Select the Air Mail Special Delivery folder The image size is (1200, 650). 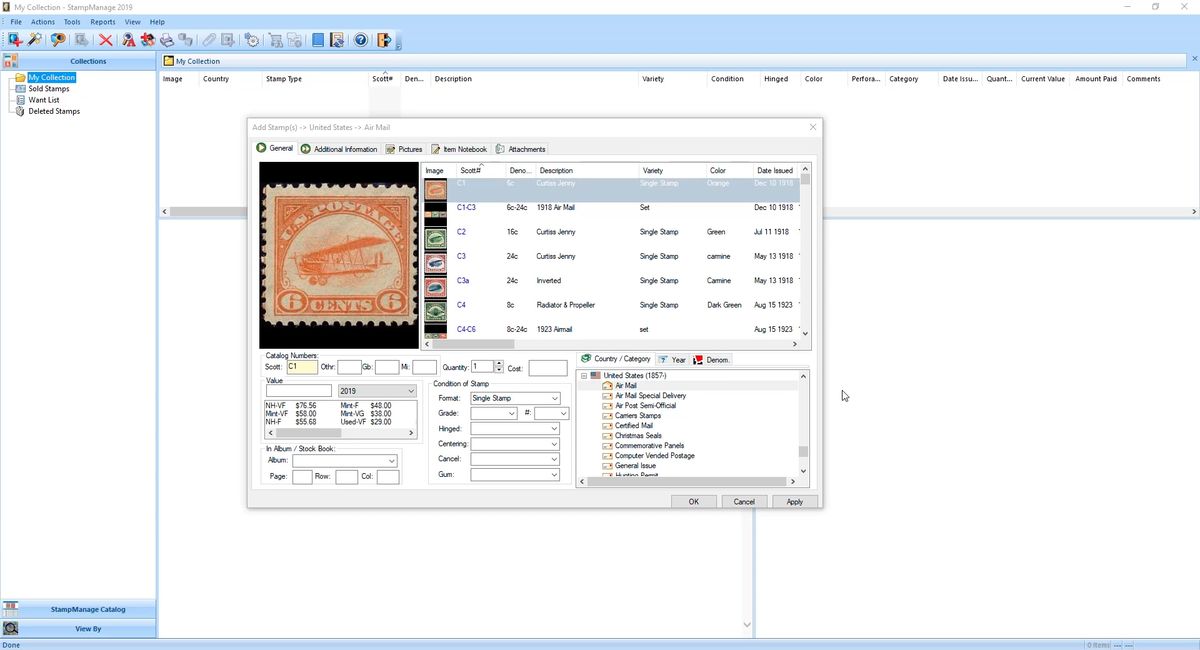(650, 396)
